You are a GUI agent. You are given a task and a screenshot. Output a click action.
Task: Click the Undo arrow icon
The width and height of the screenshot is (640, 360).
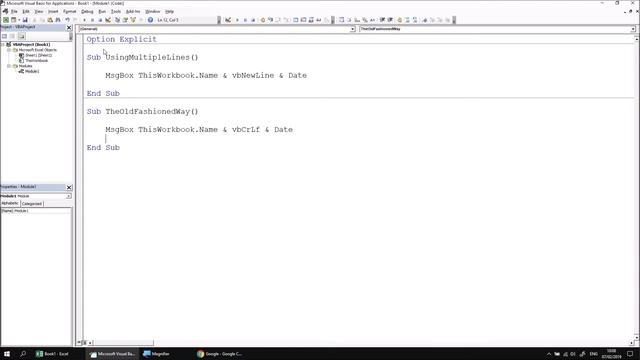67,20
